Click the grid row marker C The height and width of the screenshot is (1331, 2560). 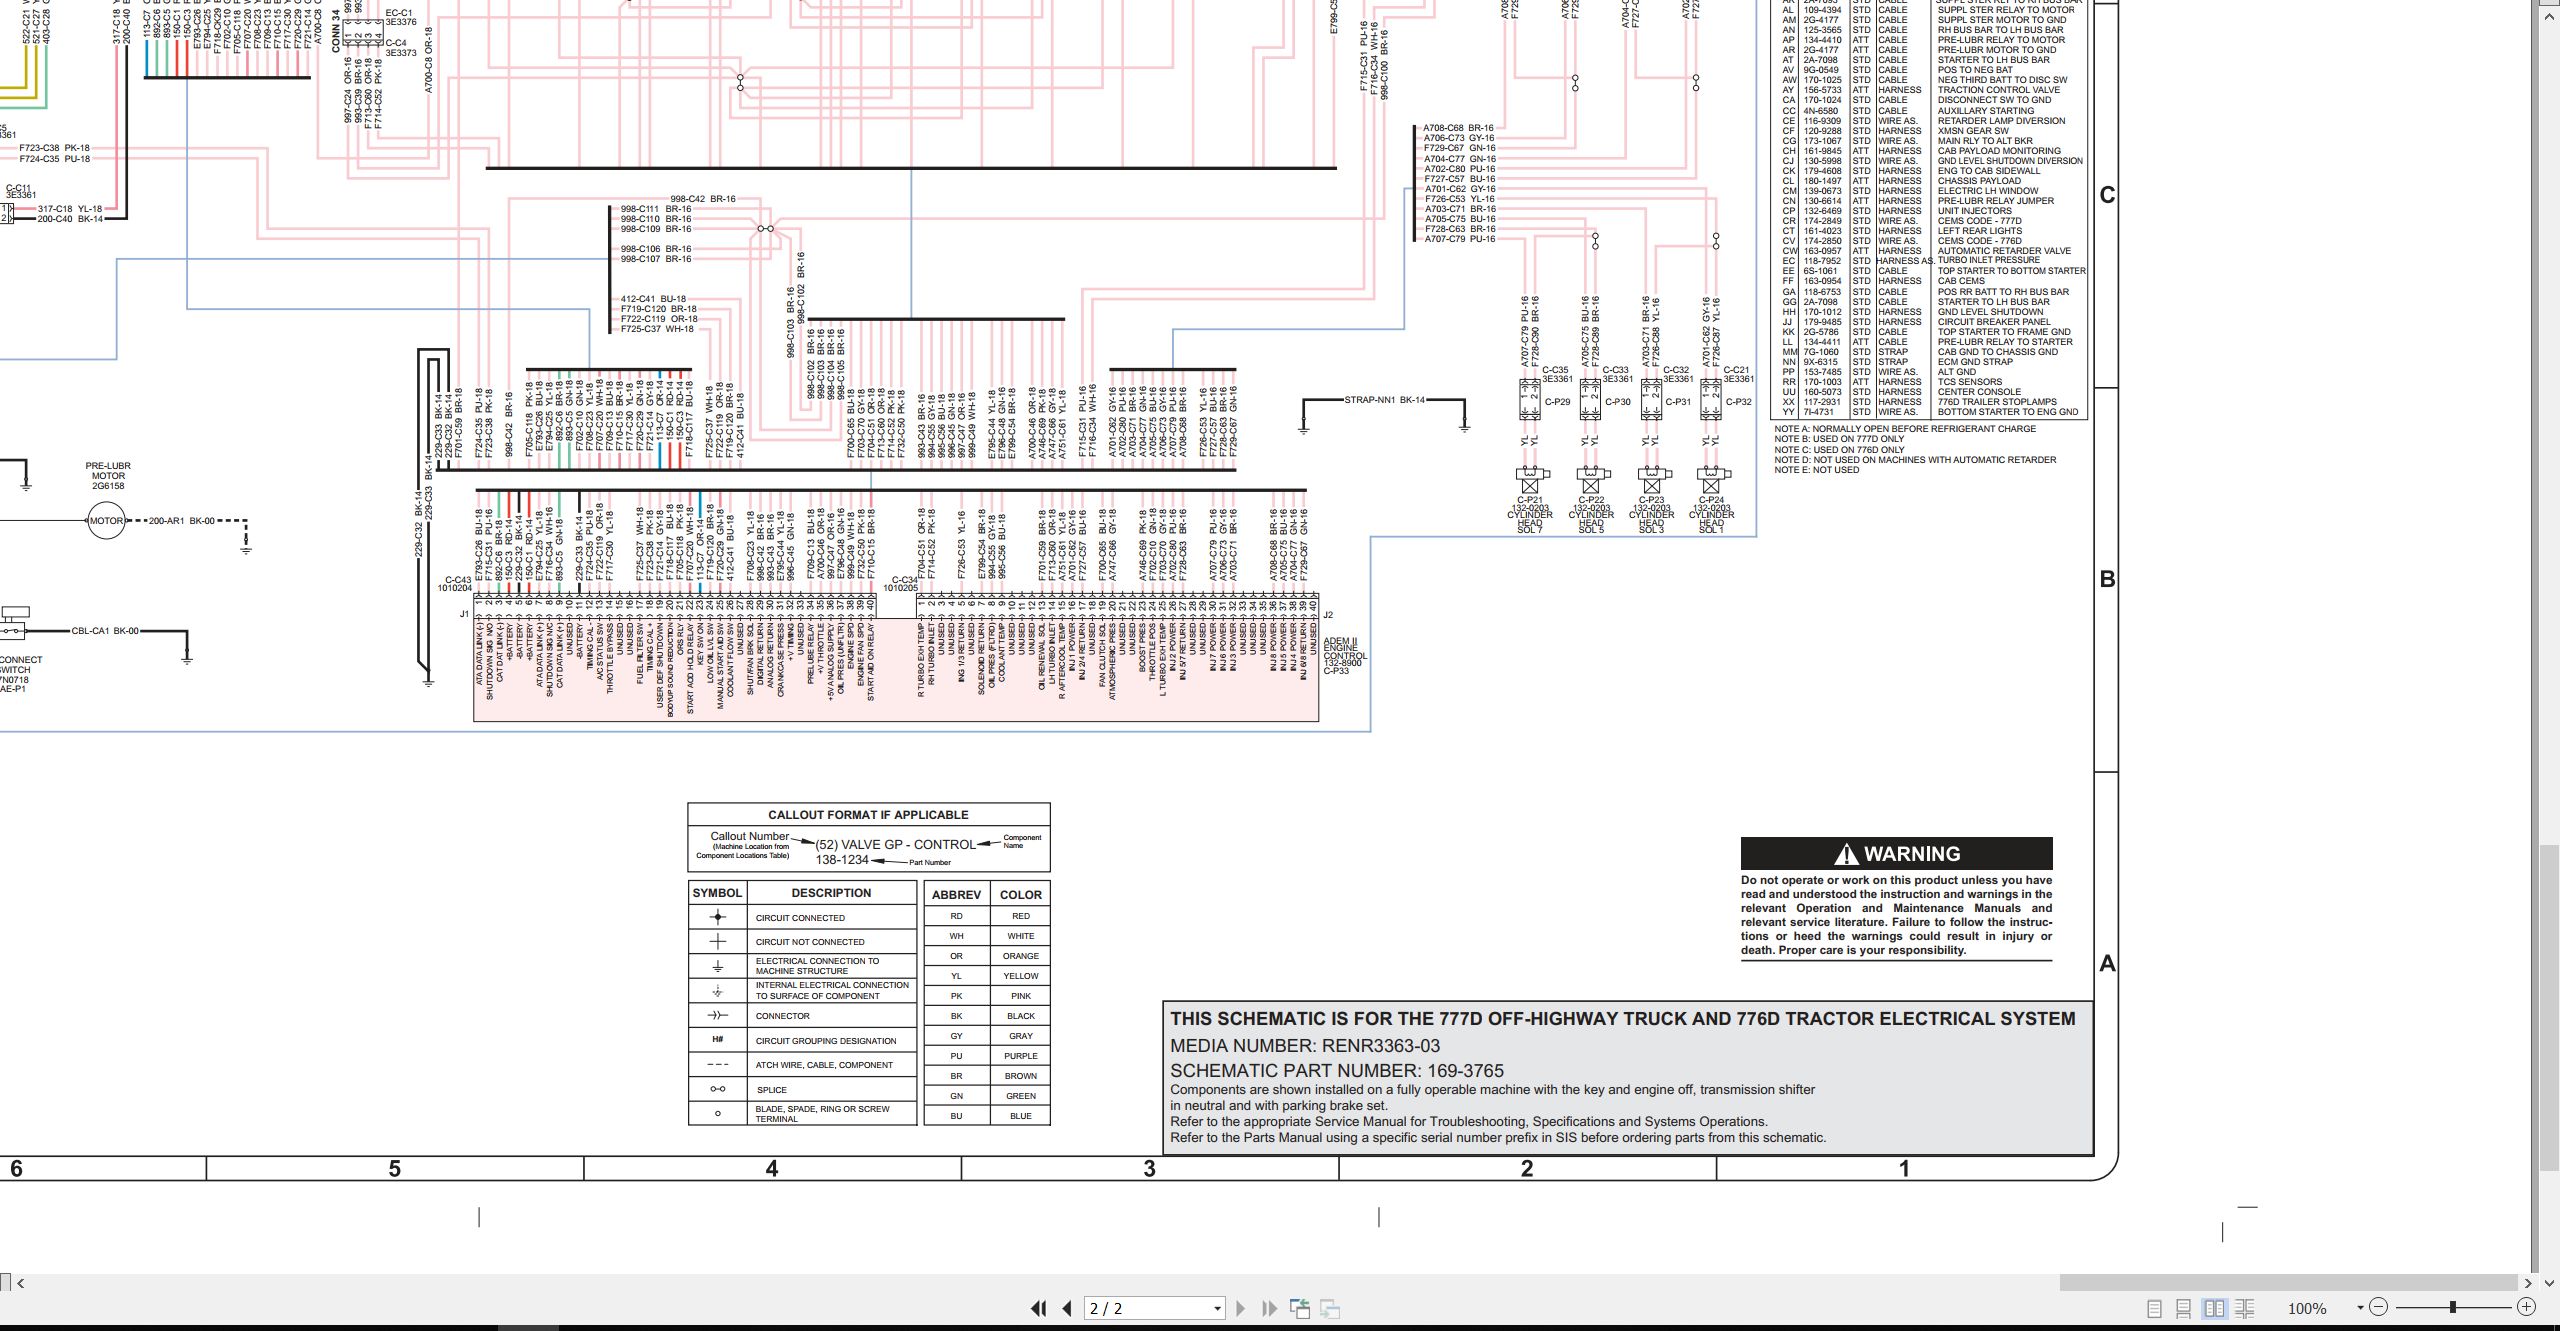(2107, 195)
